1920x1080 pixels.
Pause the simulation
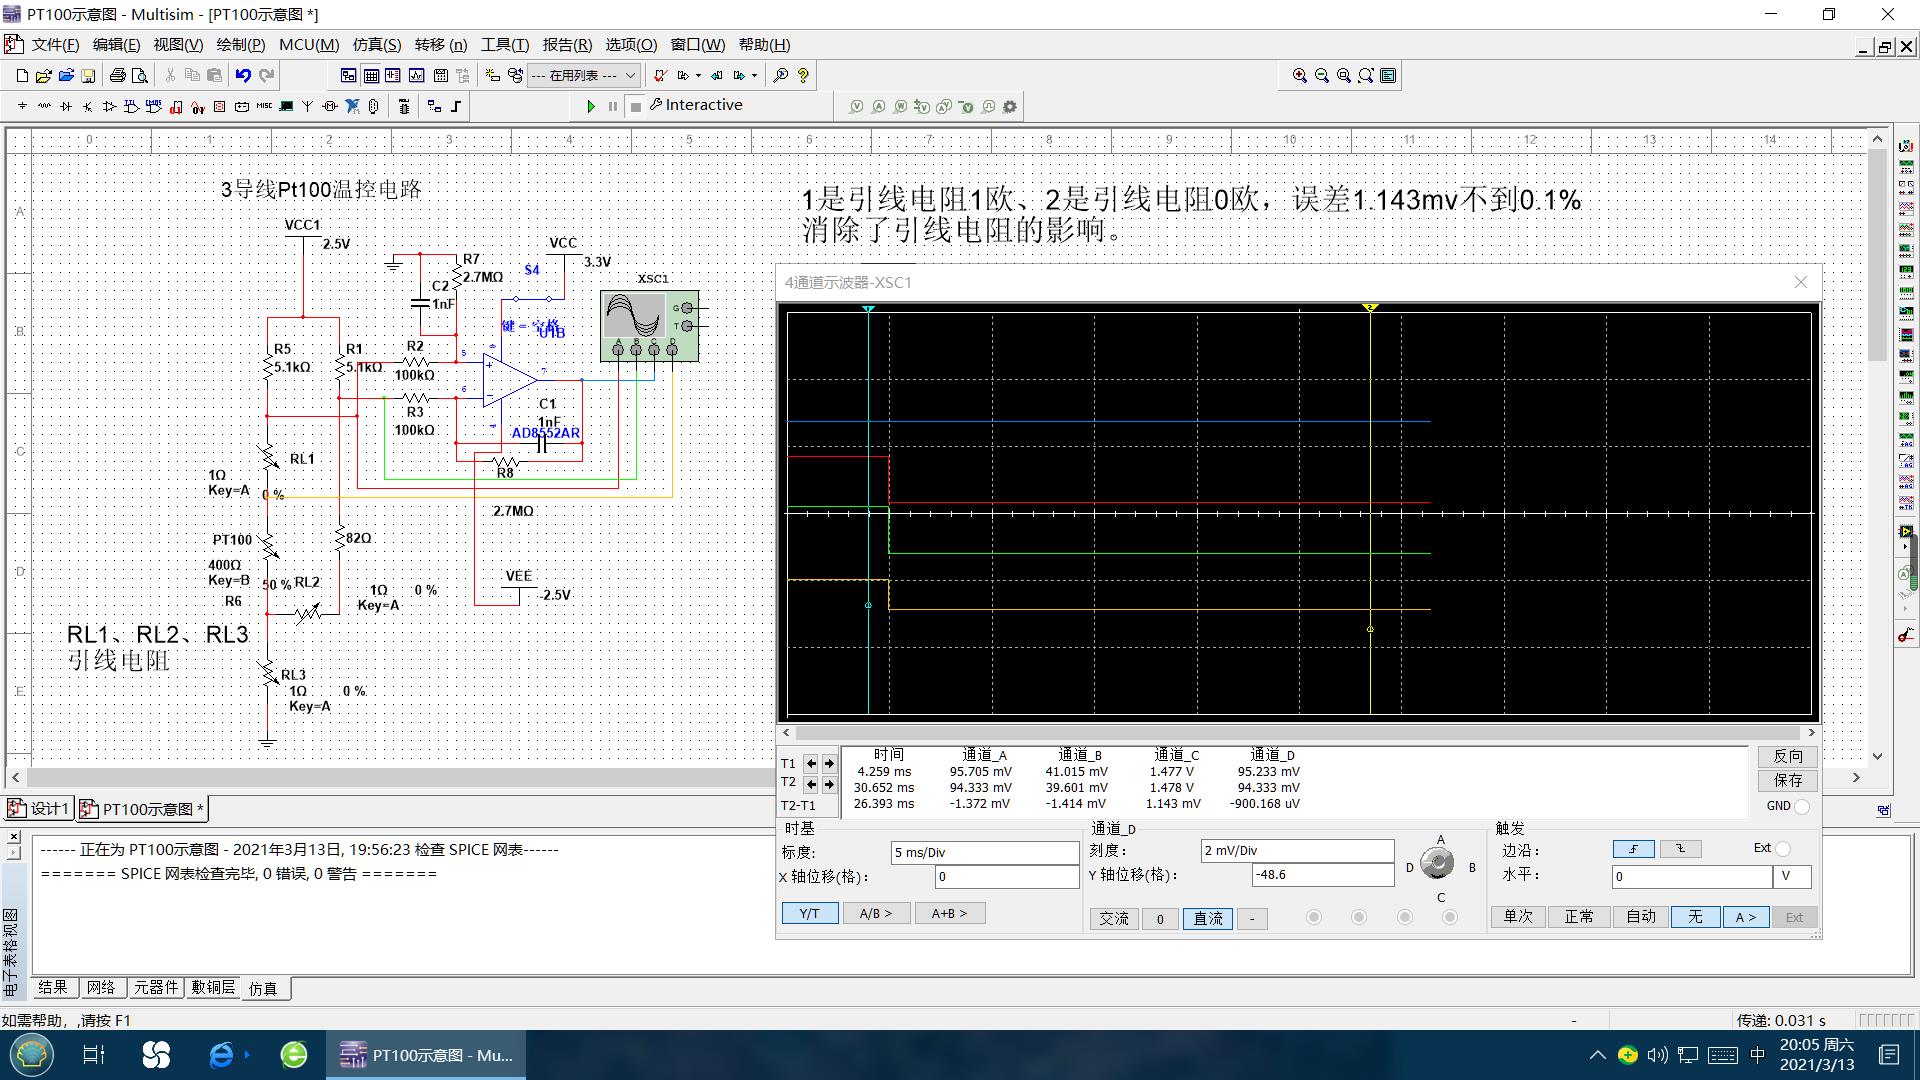613,106
